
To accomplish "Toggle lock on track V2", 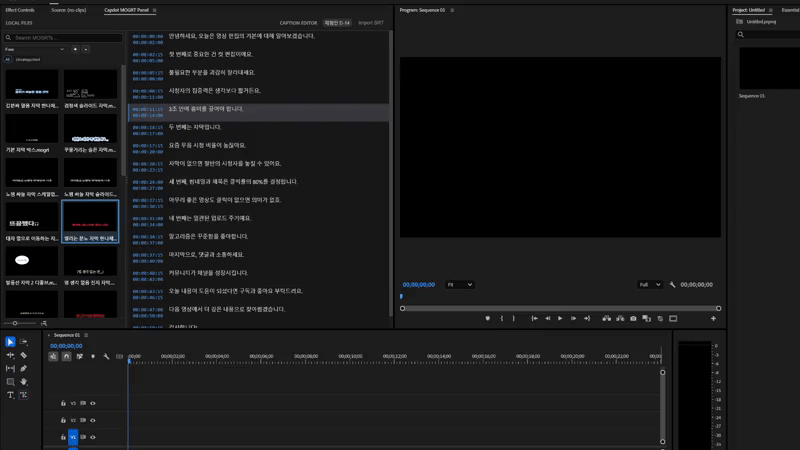I will [x=63, y=421].
